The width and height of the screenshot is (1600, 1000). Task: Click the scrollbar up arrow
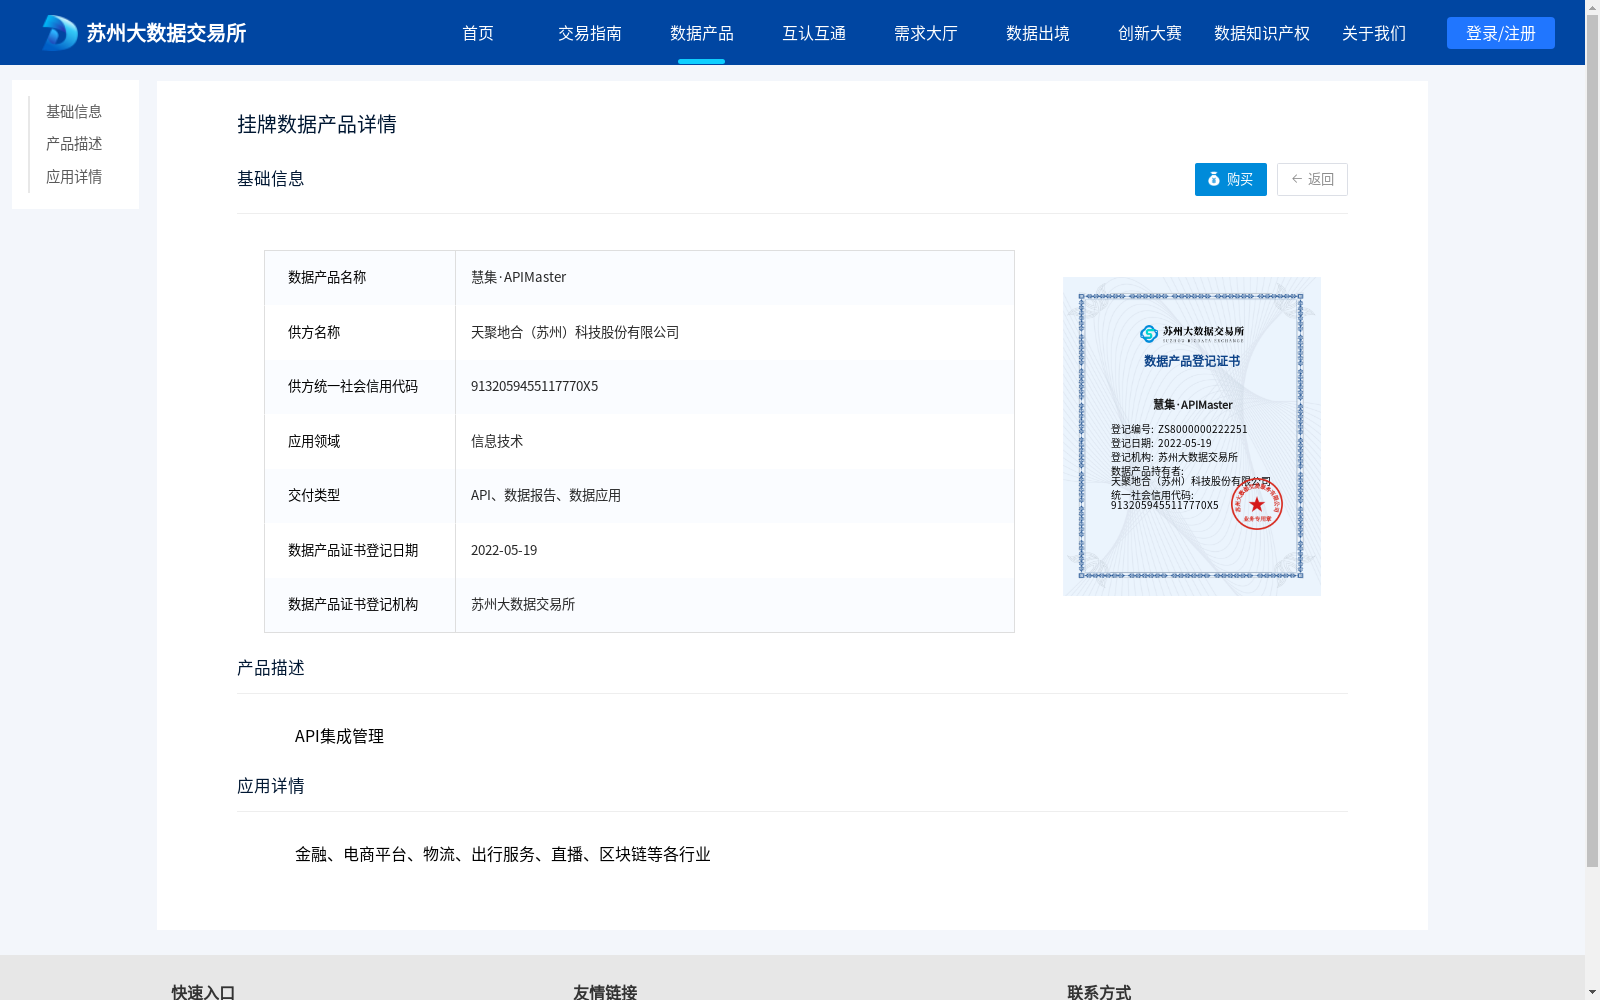pyautogui.click(x=1592, y=7)
